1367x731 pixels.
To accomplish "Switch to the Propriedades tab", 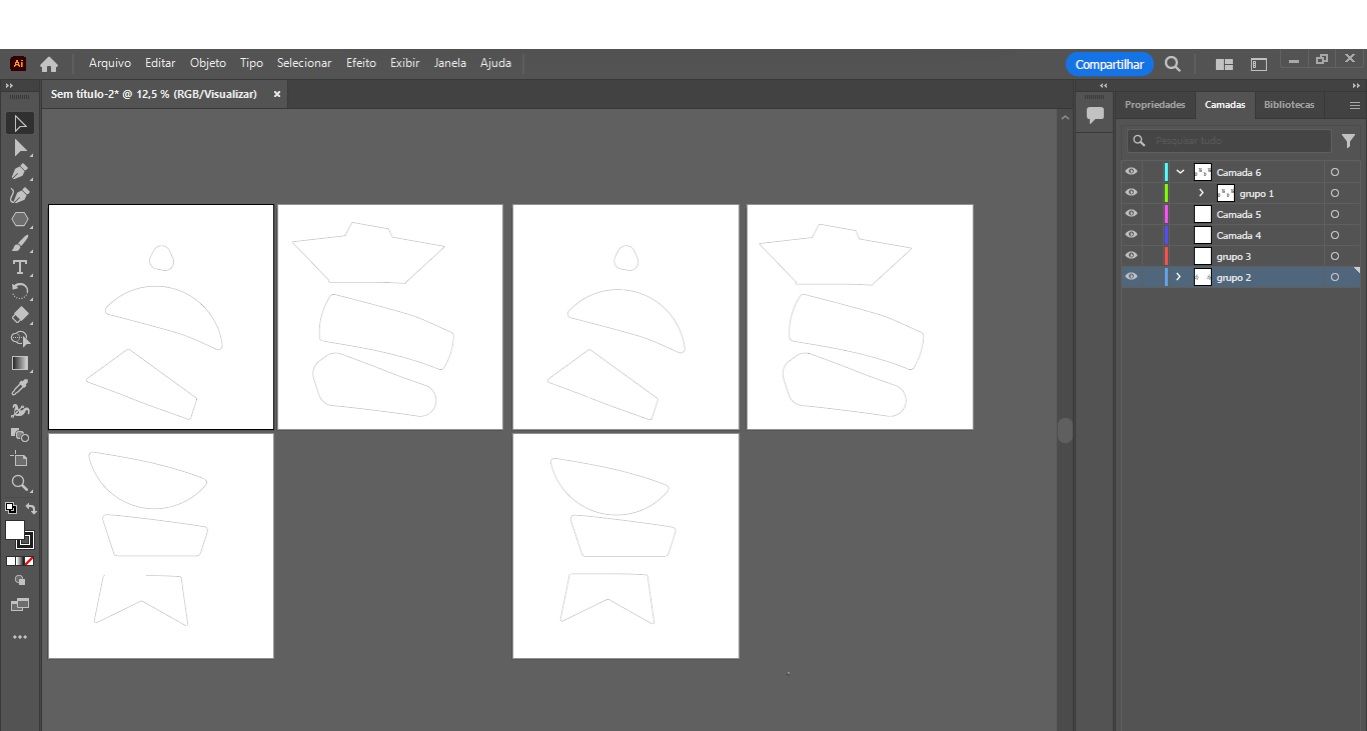I will click(x=1154, y=105).
